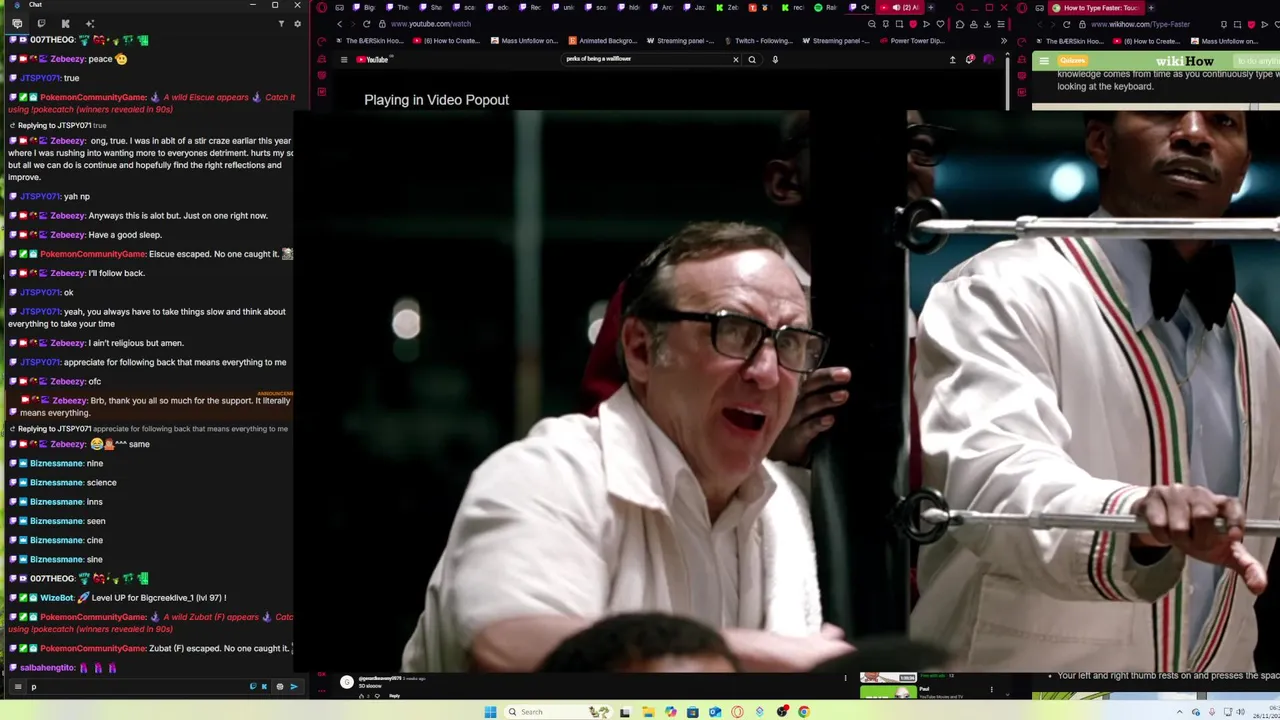Open the wikiHow Quizzes button
This screenshot has height=720, width=1280.
point(1072,61)
